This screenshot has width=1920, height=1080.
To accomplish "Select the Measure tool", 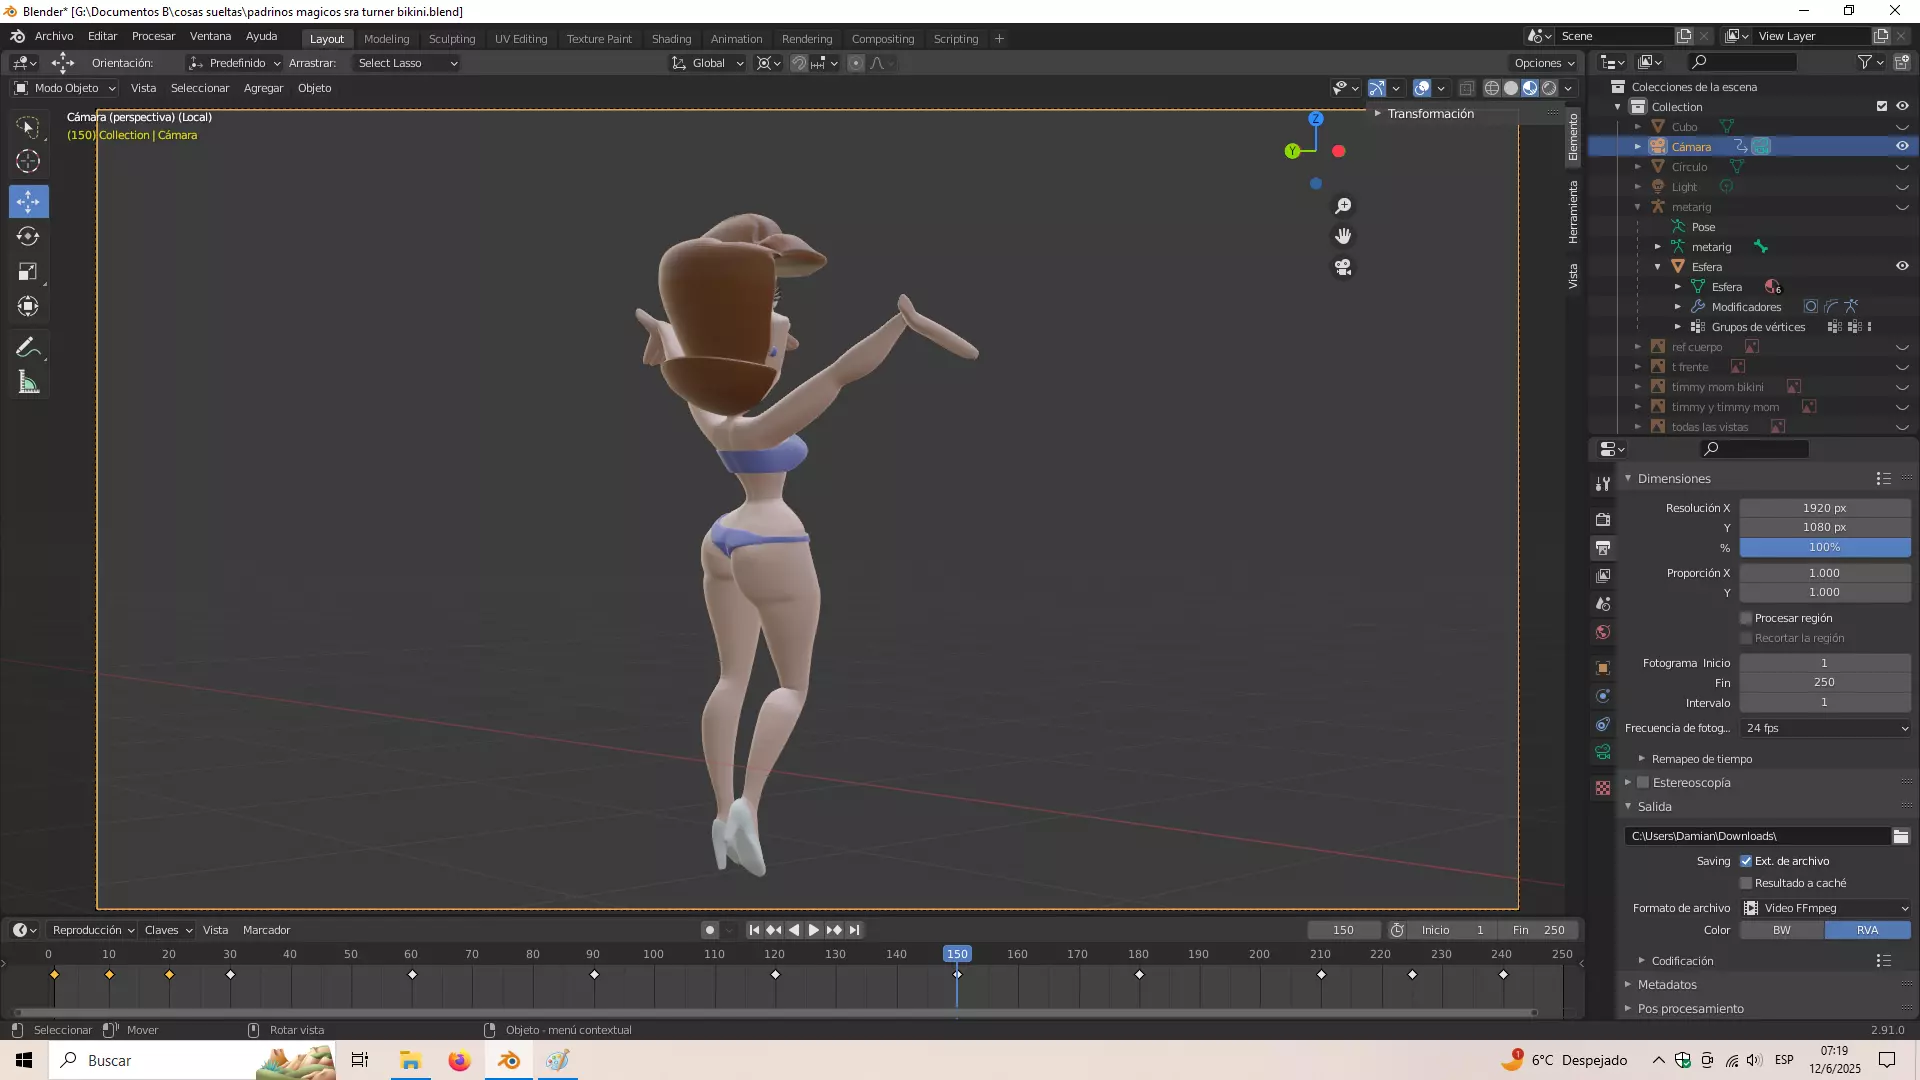I will click(x=28, y=382).
